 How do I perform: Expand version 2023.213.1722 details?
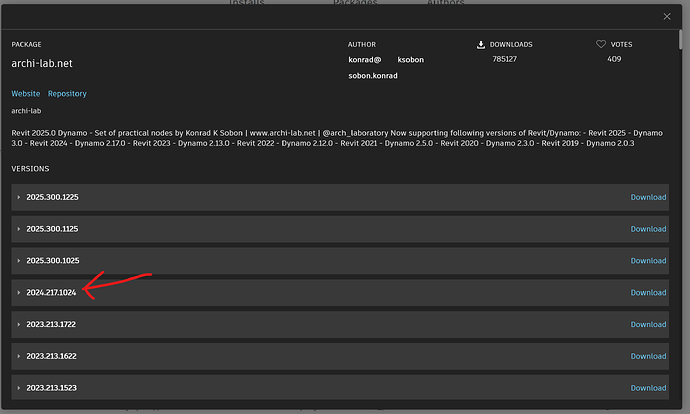point(18,324)
